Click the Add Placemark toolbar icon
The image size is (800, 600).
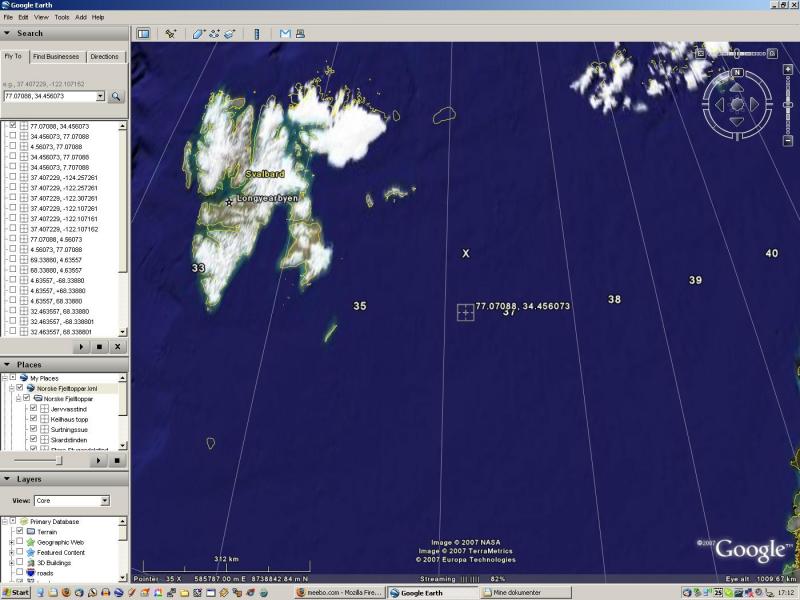(171, 33)
